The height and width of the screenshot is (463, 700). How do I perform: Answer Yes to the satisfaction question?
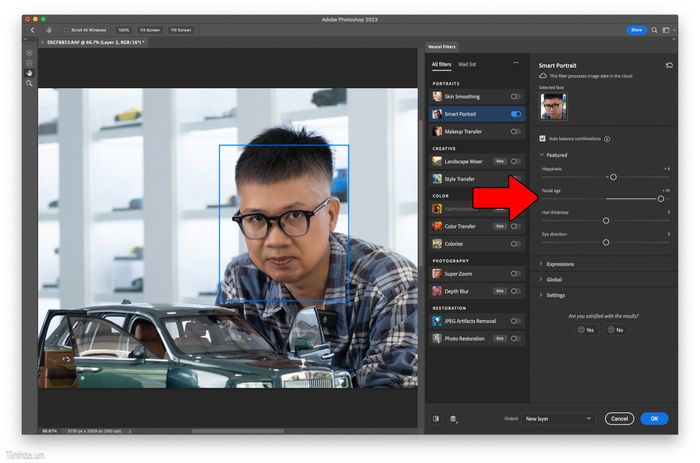pyautogui.click(x=586, y=330)
